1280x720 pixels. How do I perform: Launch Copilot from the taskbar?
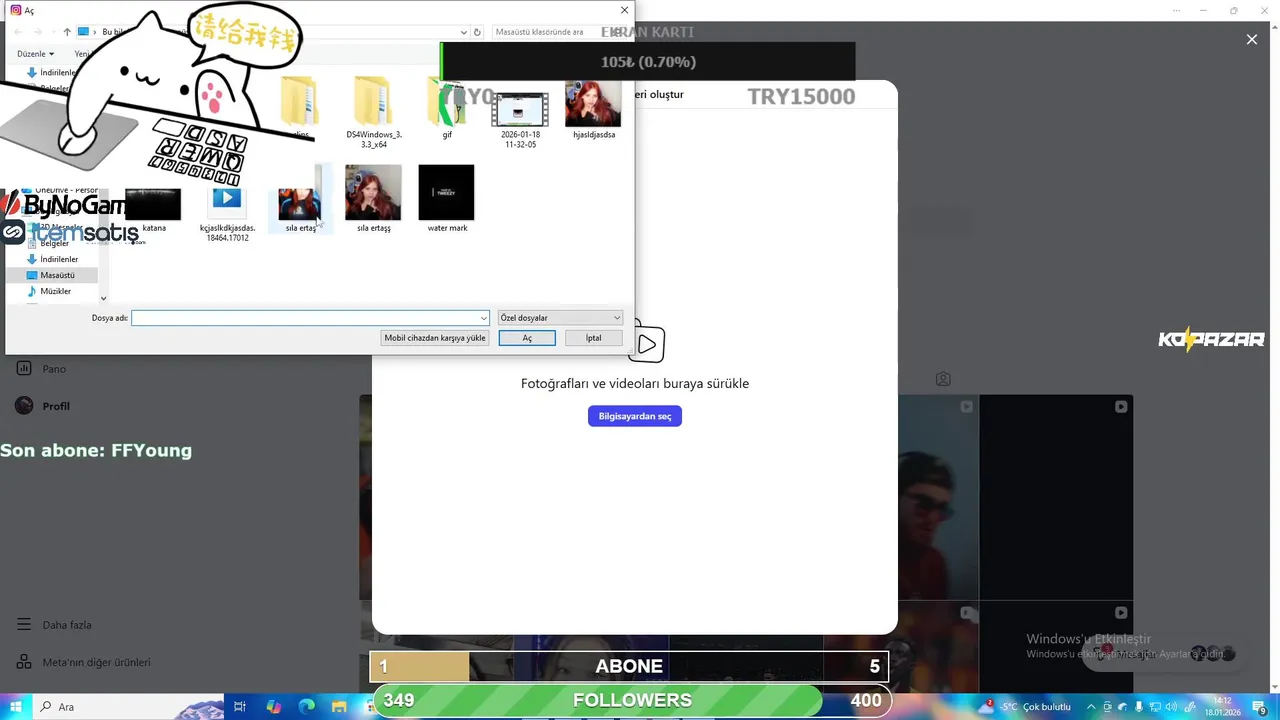coord(274,707)
